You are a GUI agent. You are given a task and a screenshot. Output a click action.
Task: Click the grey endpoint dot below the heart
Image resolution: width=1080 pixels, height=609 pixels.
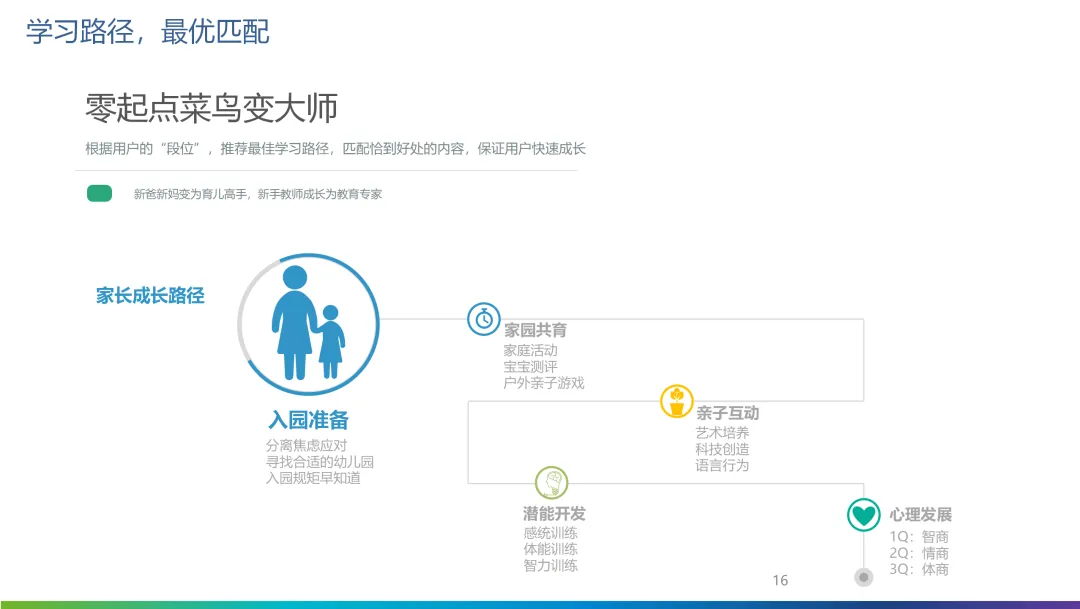tap(863, 577)
